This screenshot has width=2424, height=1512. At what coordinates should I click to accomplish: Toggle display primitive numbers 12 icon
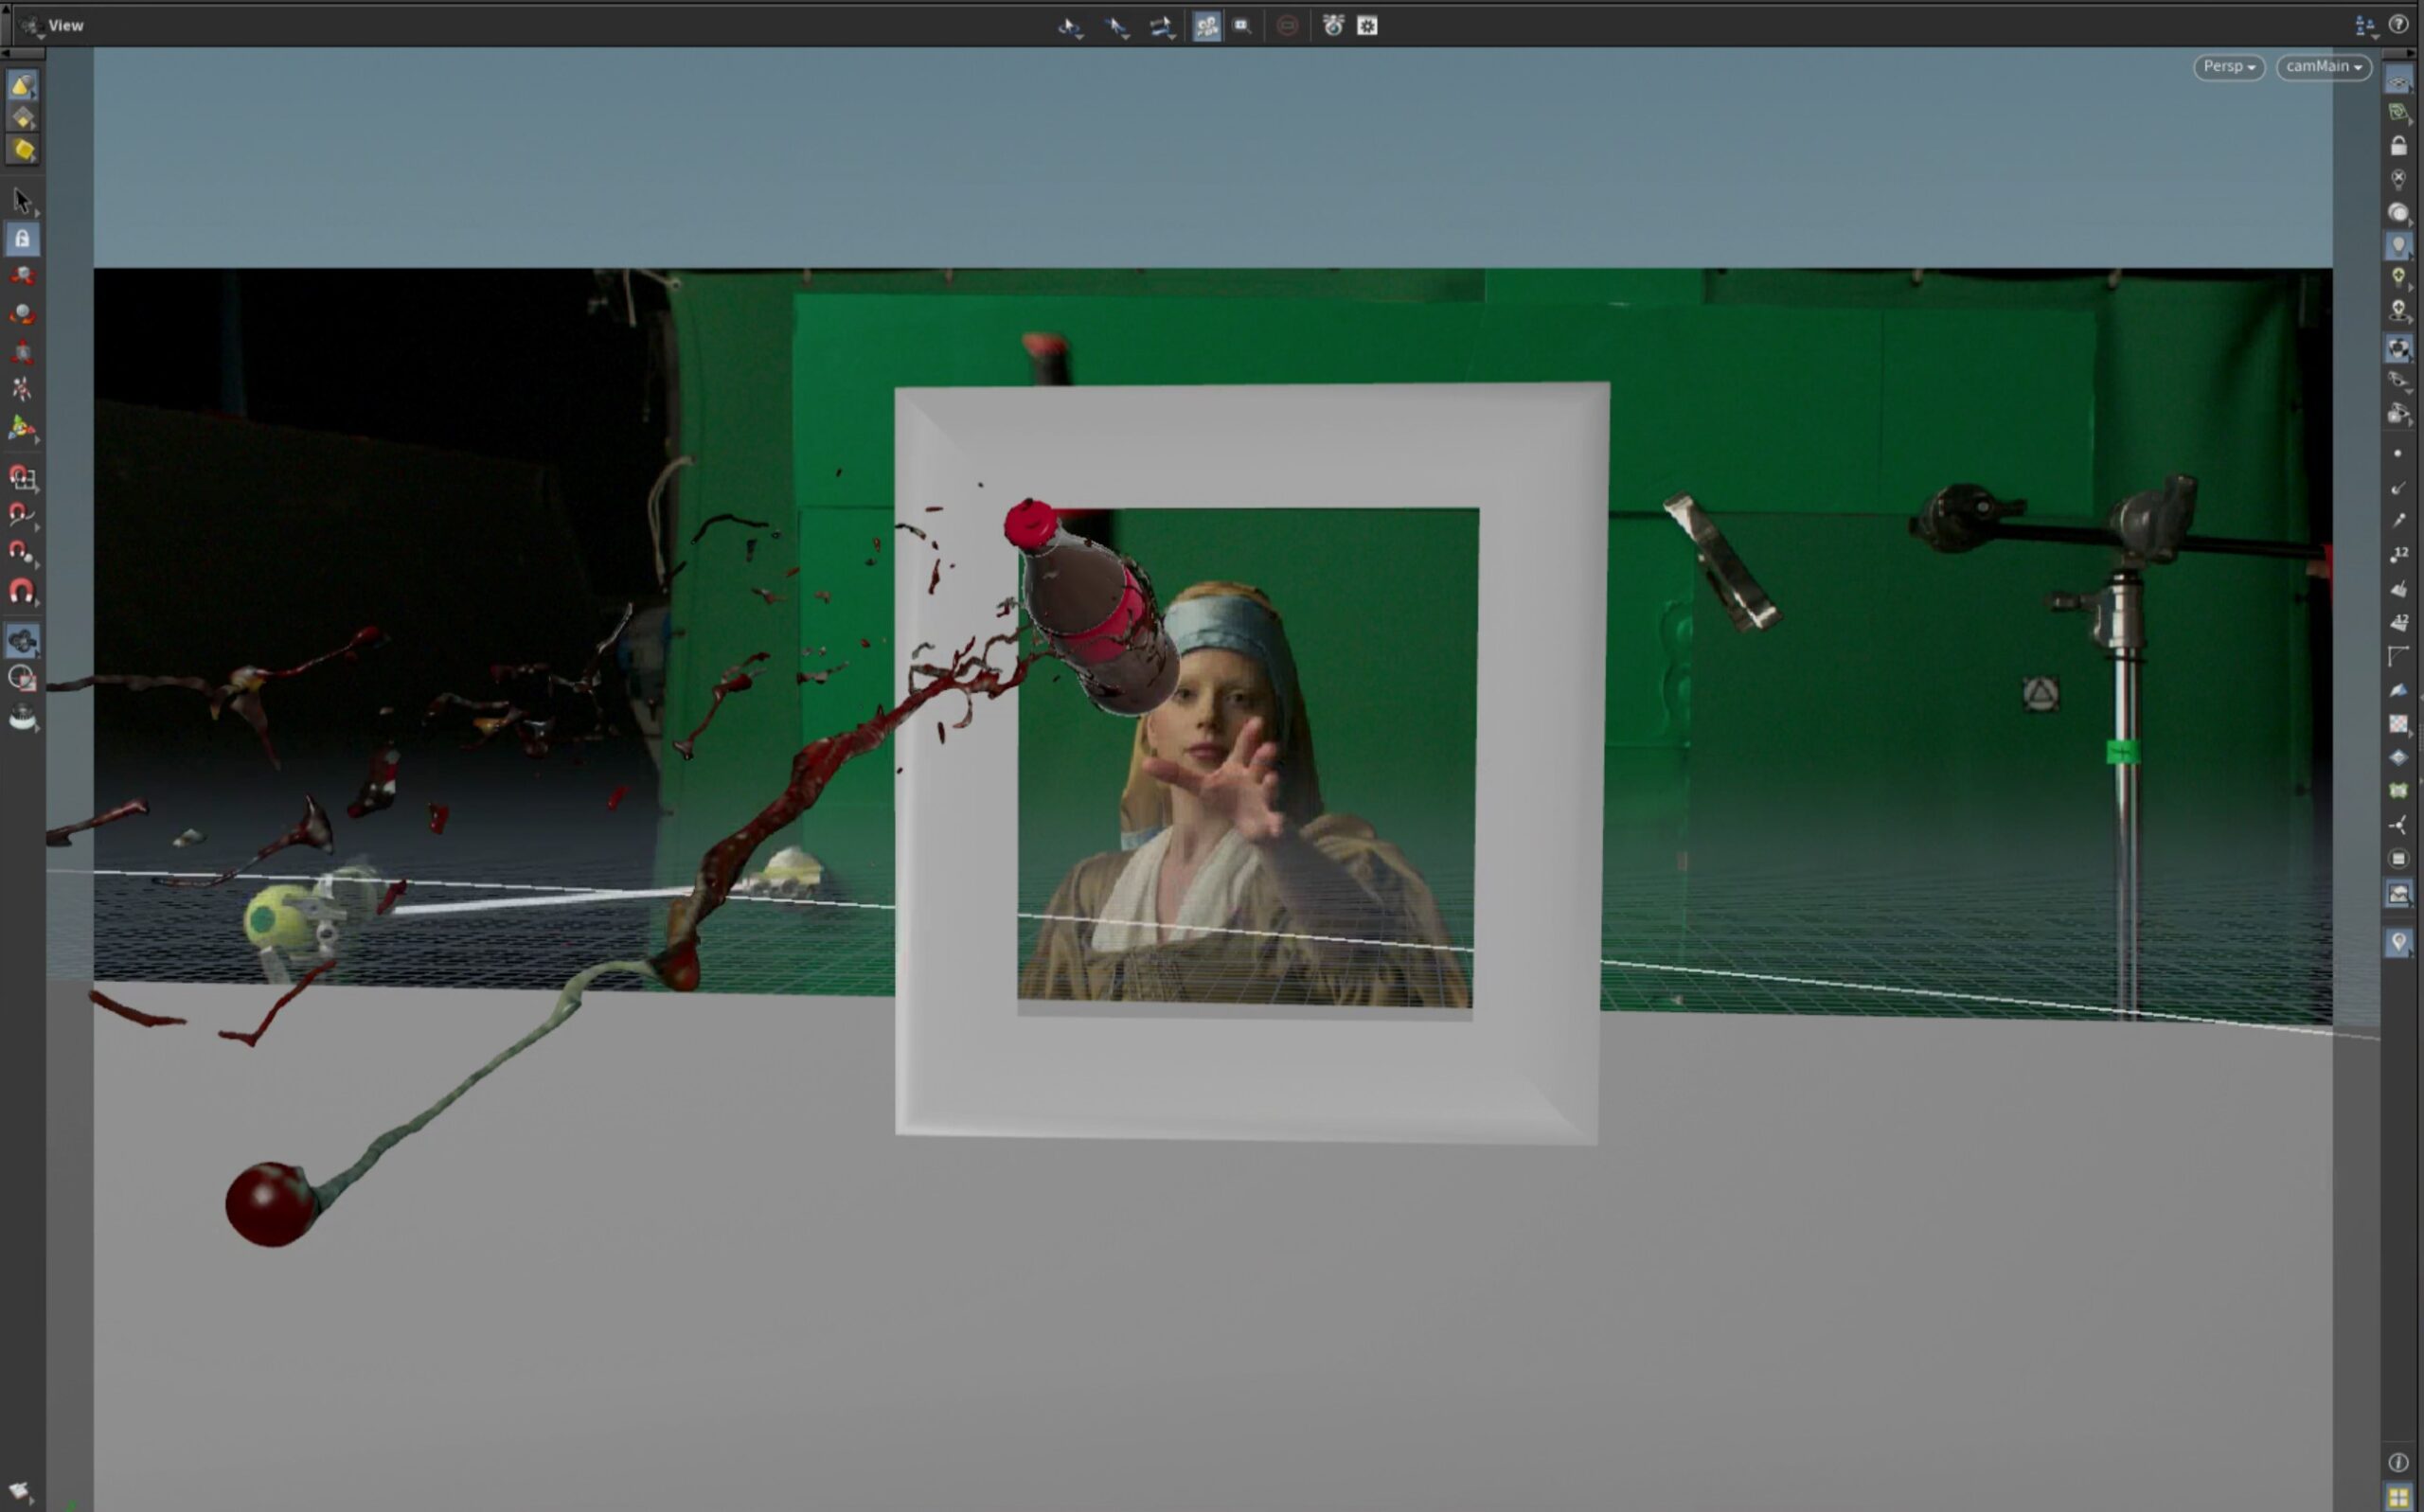[2398, 623]
